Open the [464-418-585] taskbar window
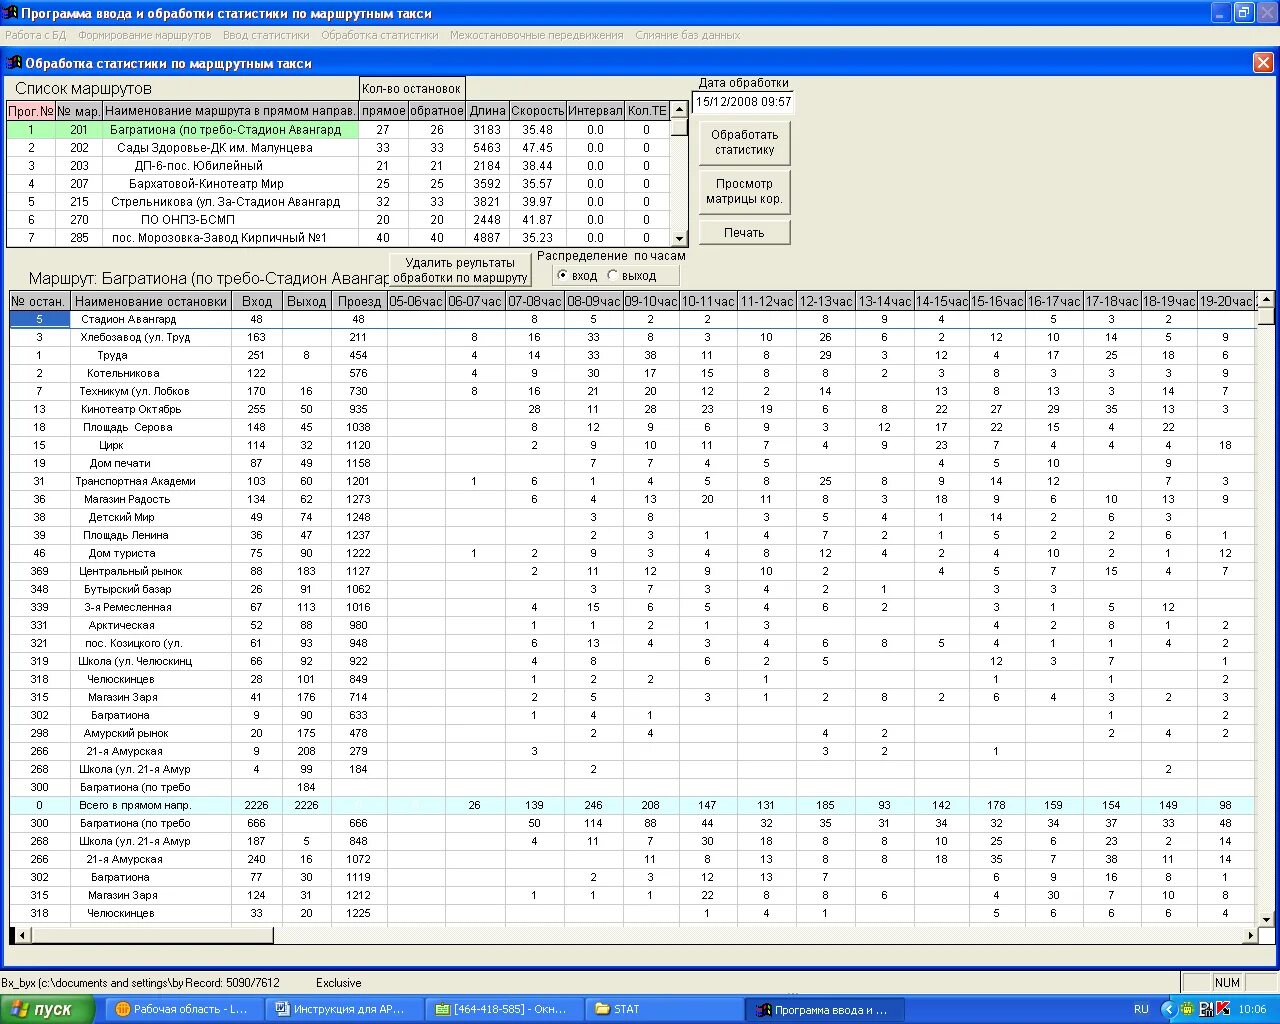 (x=505, y=1009)
